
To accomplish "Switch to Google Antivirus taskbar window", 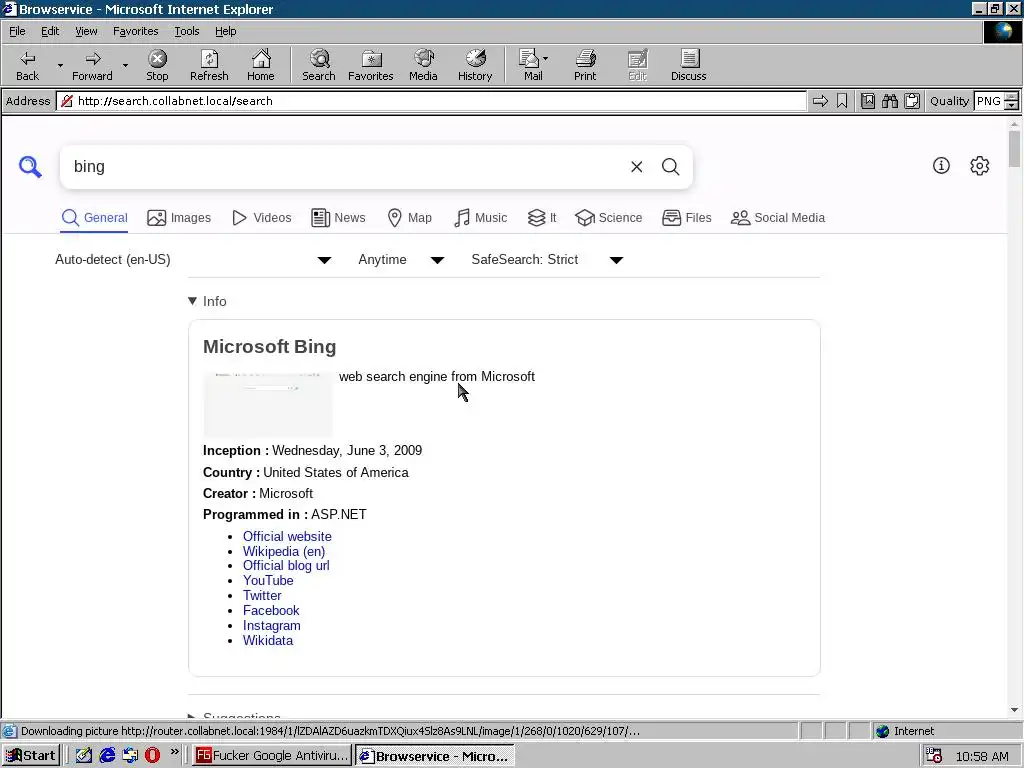I will 272,756.
